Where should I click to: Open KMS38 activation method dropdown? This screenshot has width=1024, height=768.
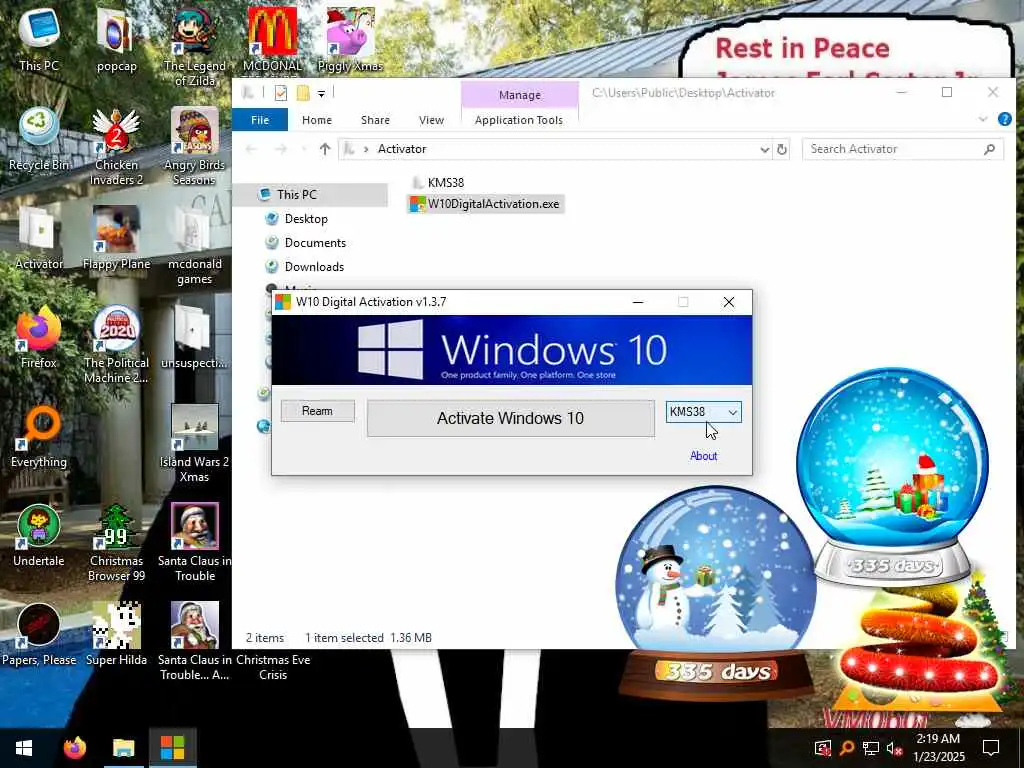(703, 412)
